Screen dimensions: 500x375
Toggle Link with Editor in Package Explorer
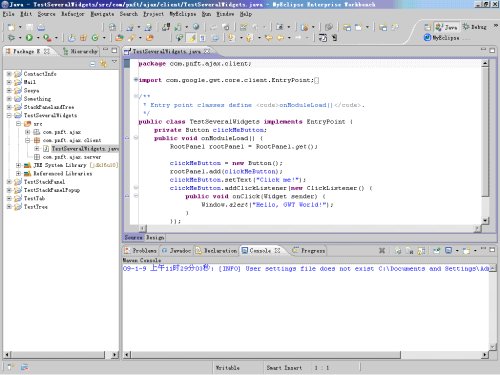104,63
